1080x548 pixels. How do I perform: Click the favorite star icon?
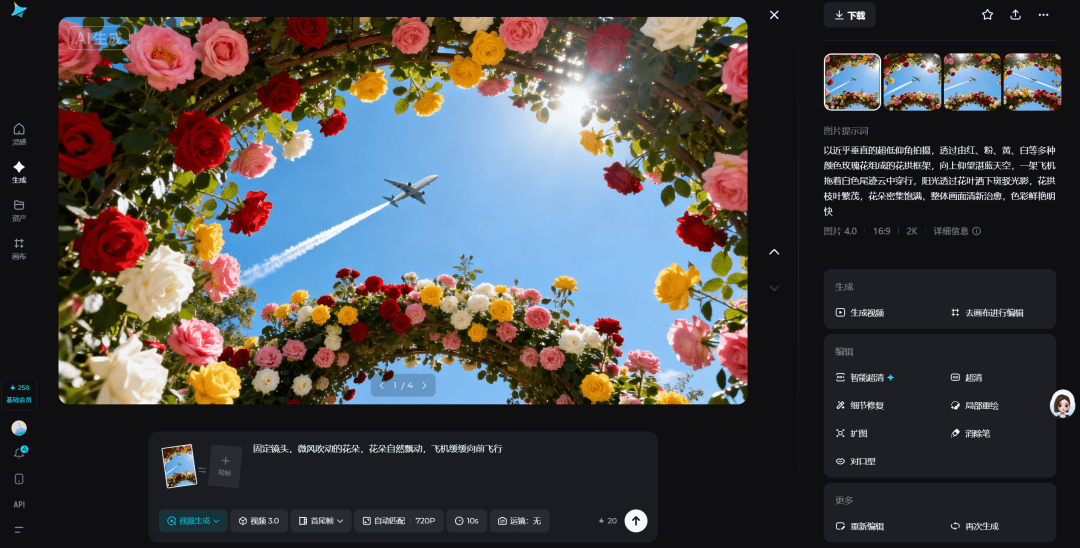click(987, 15)
